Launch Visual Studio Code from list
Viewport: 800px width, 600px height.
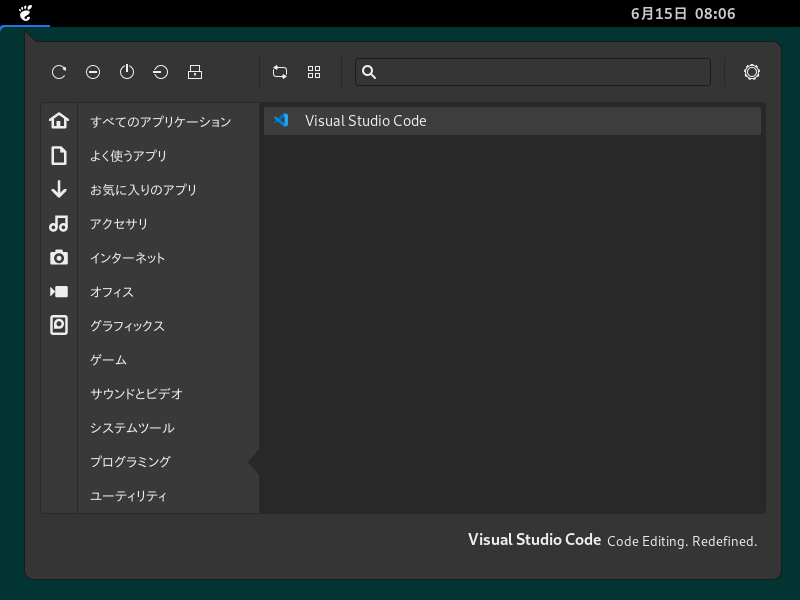pyautogui.click(x=512, y=121)
